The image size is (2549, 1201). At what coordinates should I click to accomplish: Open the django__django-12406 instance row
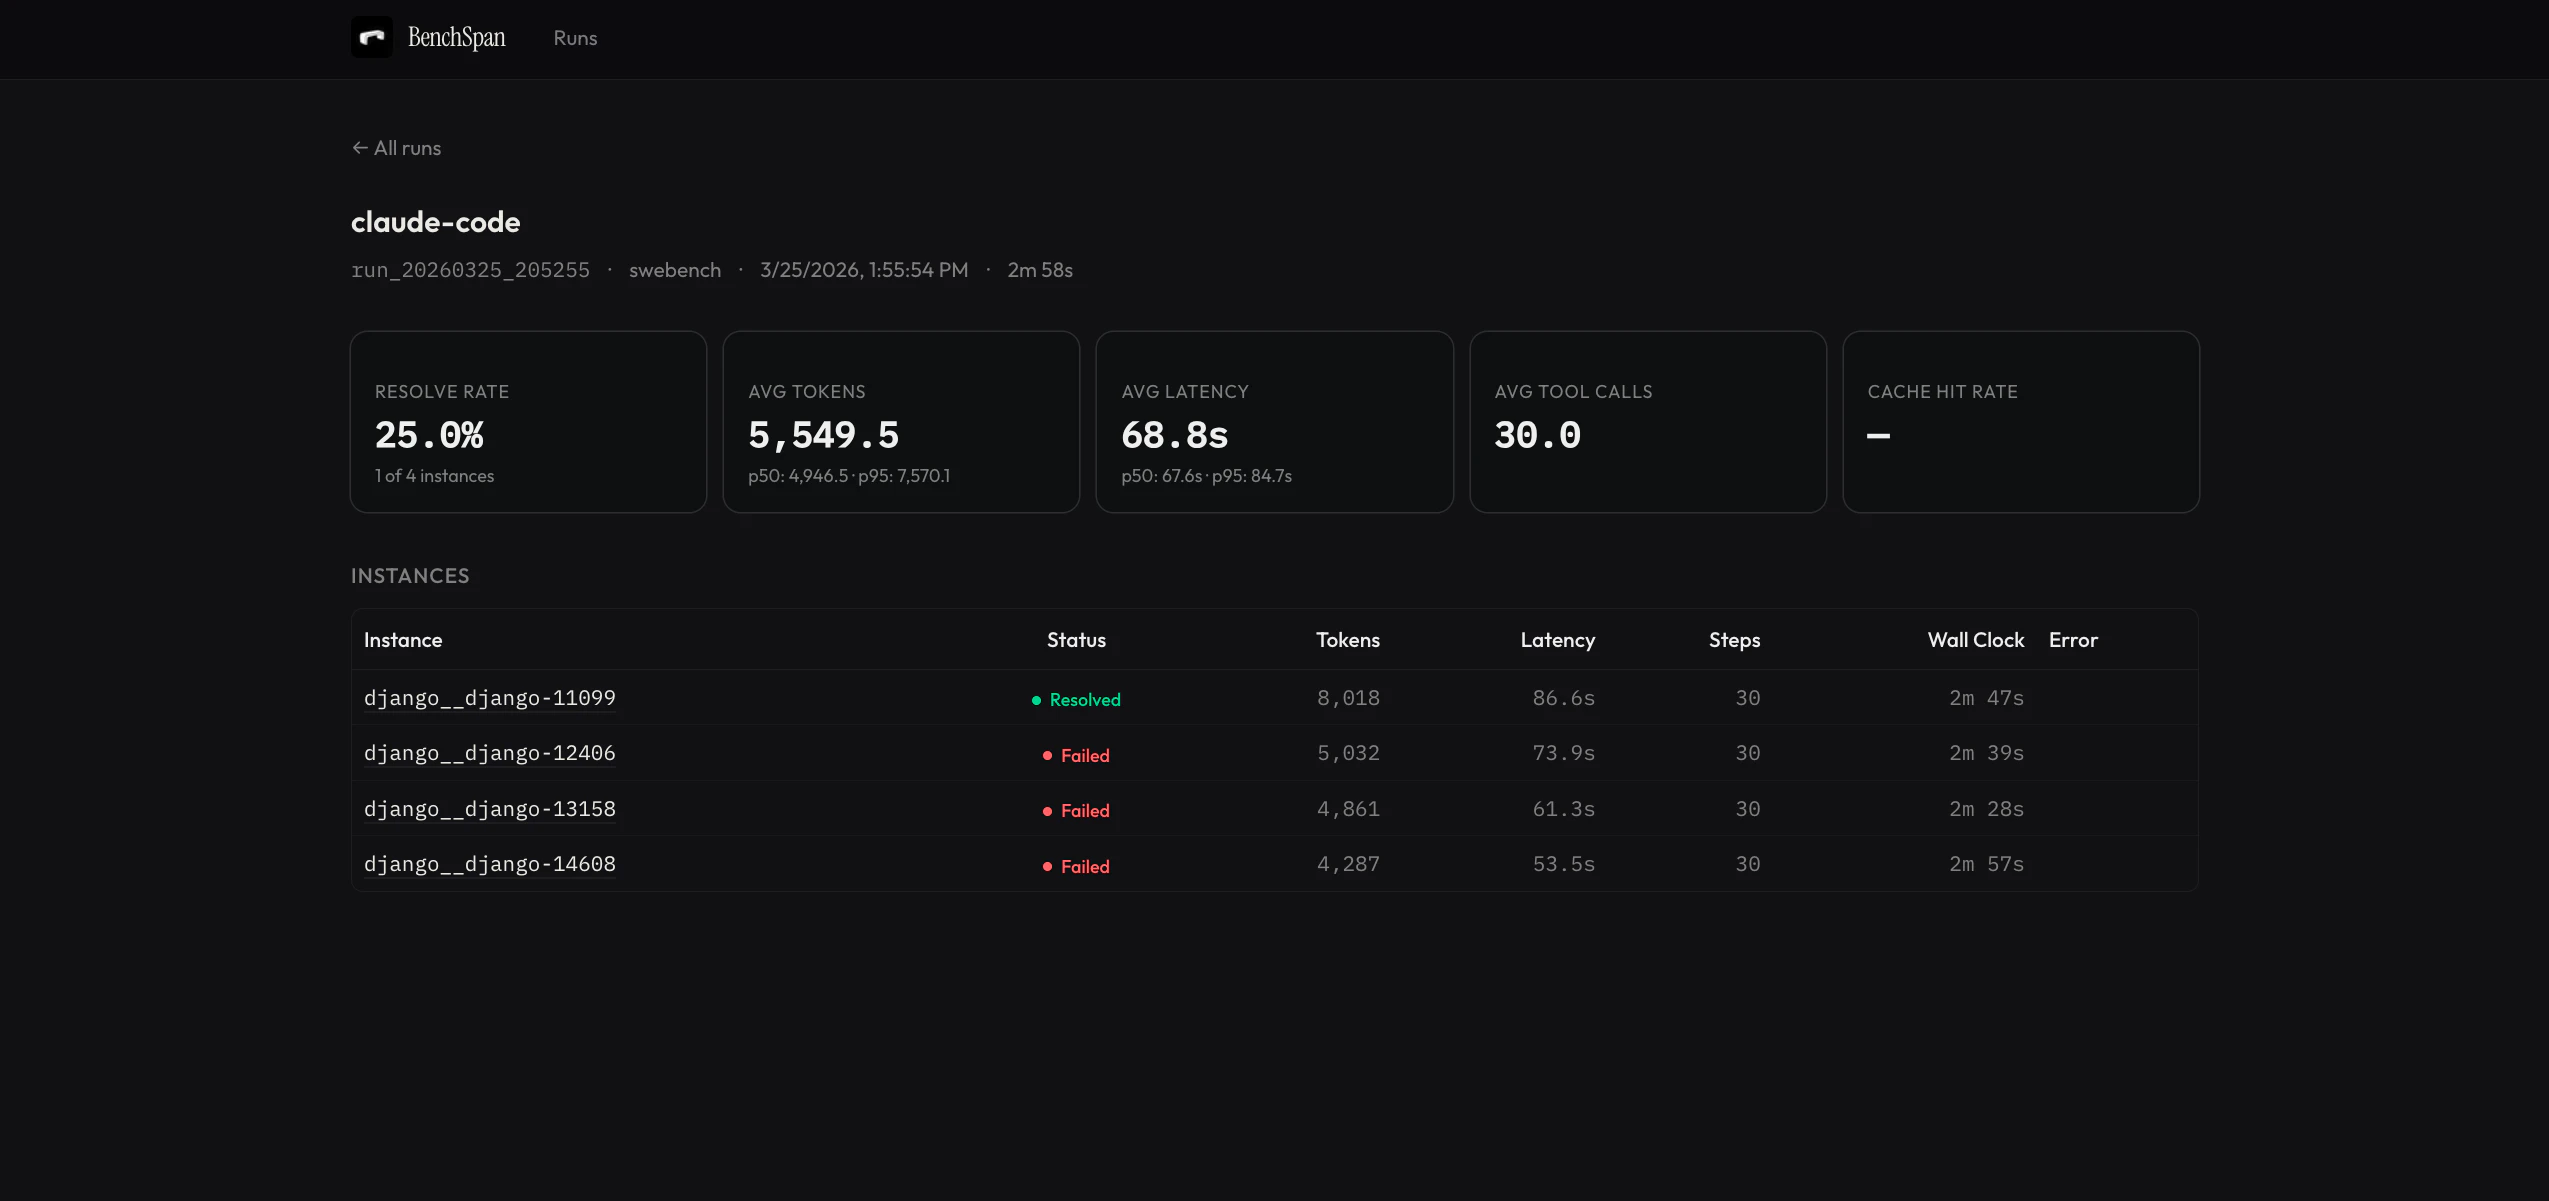pyautogui.click(x=490, y=753)
